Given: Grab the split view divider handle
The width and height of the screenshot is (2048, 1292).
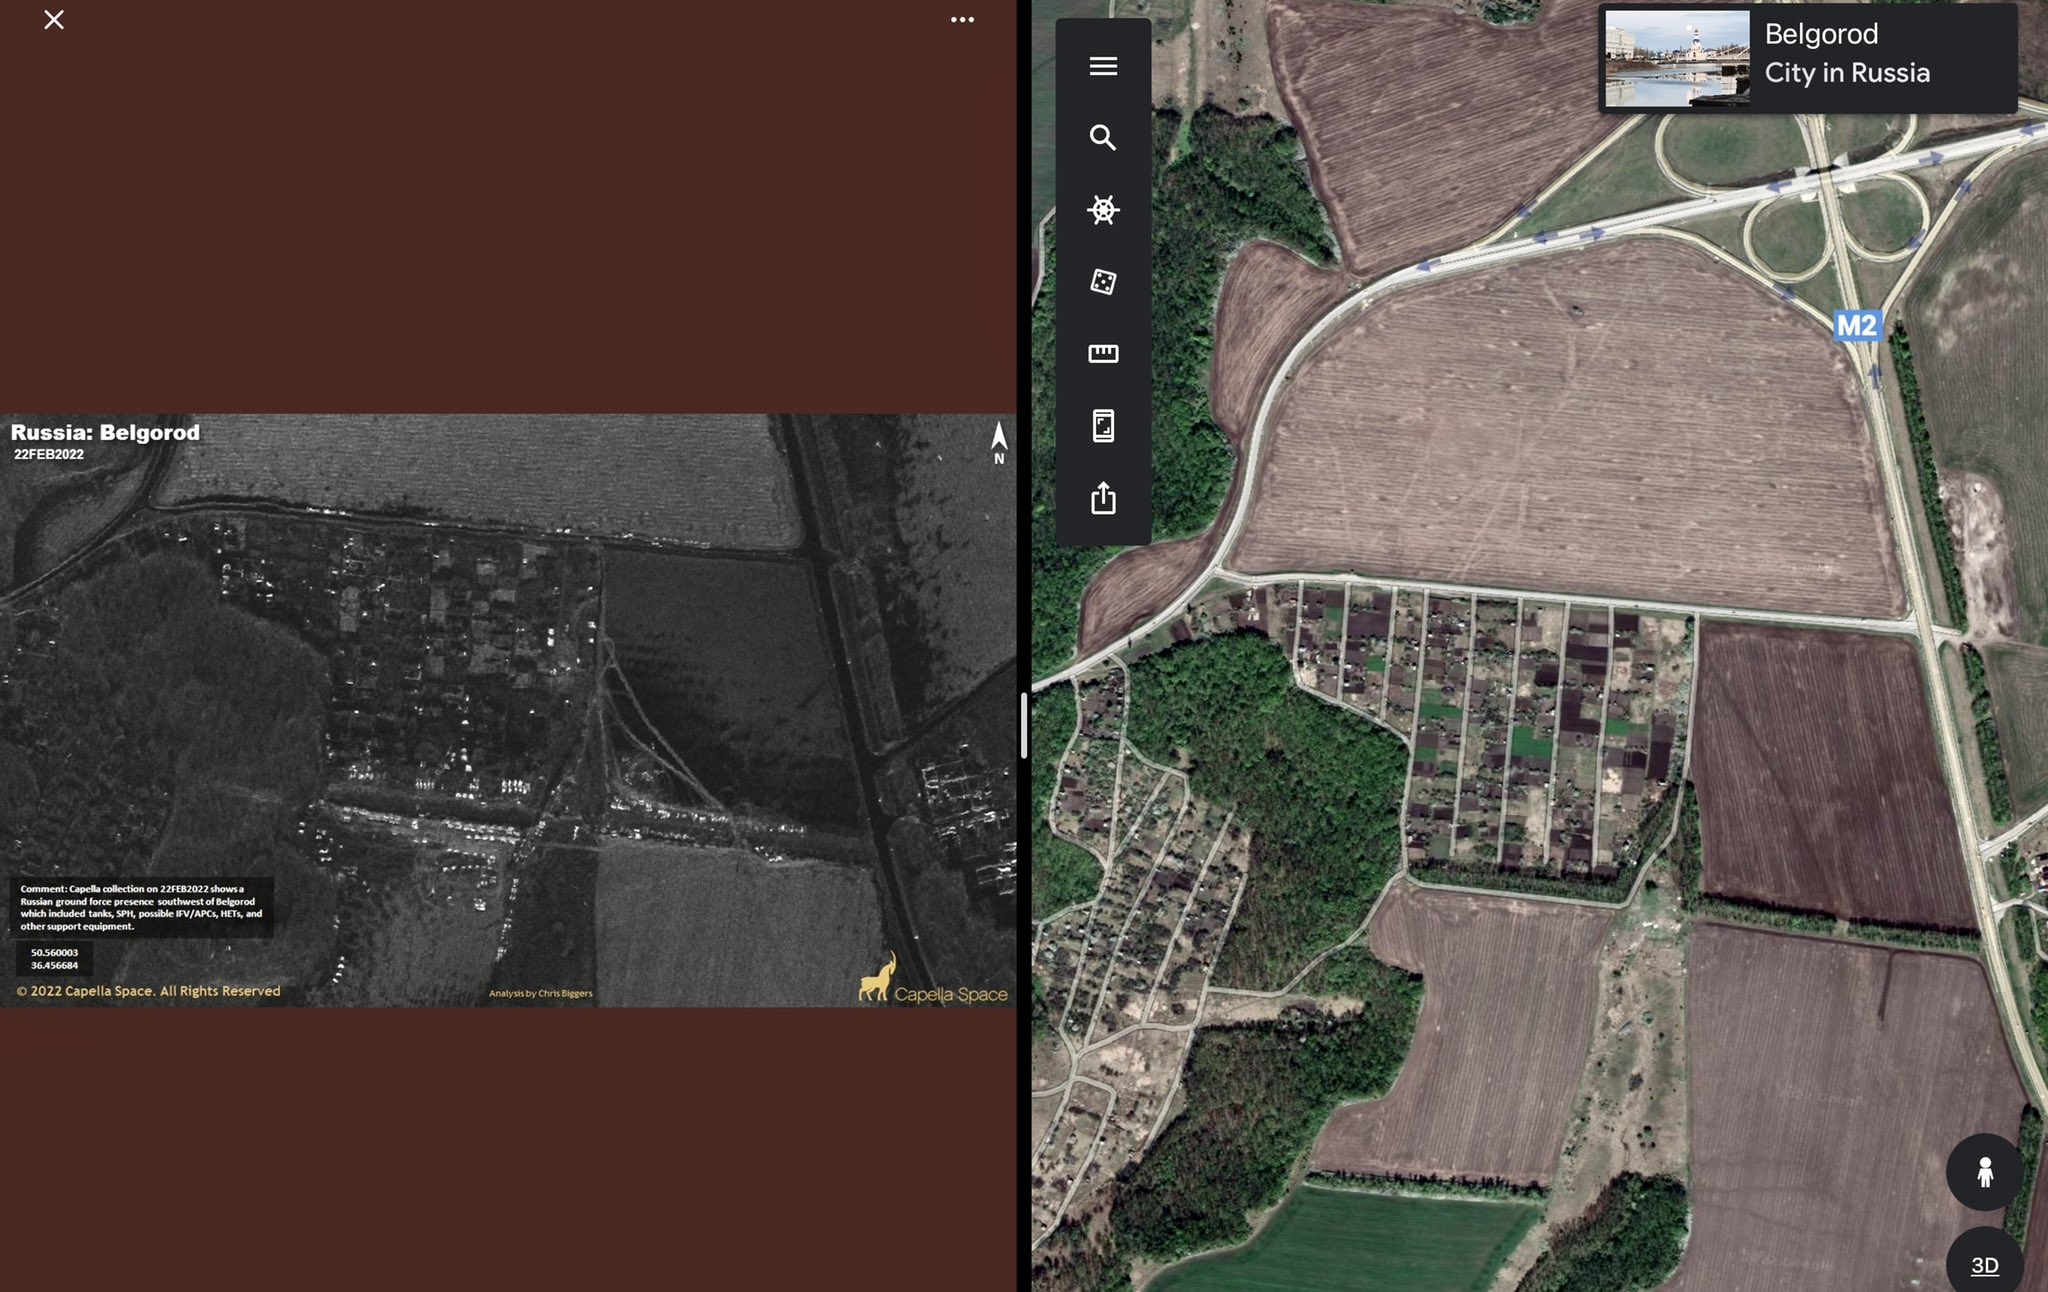Looking at the screenshot, I should [1023, 725].
